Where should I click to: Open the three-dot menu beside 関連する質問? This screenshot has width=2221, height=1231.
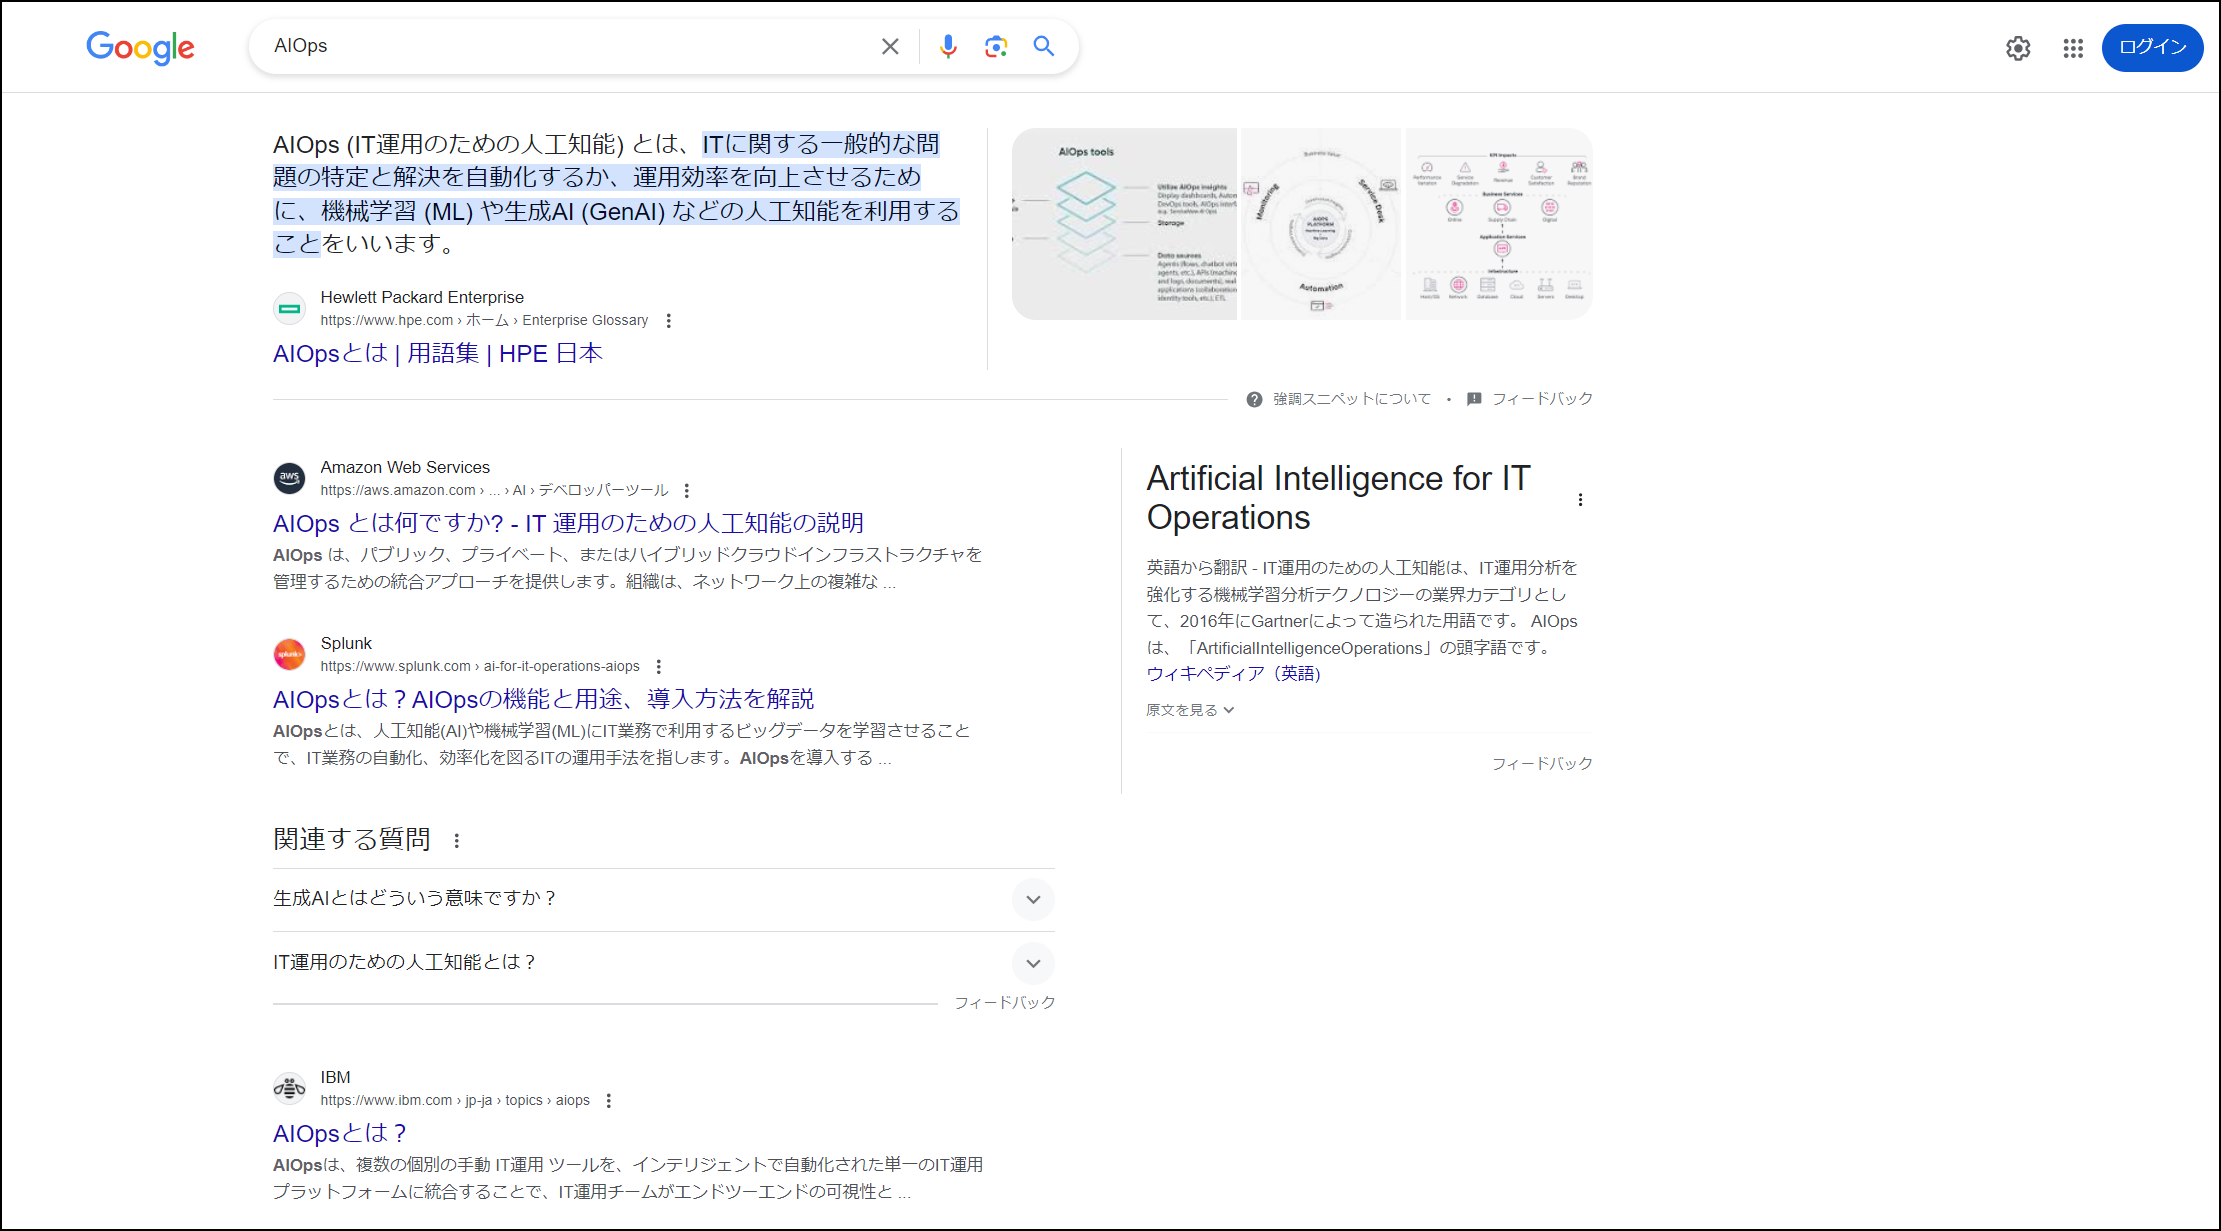458,840
